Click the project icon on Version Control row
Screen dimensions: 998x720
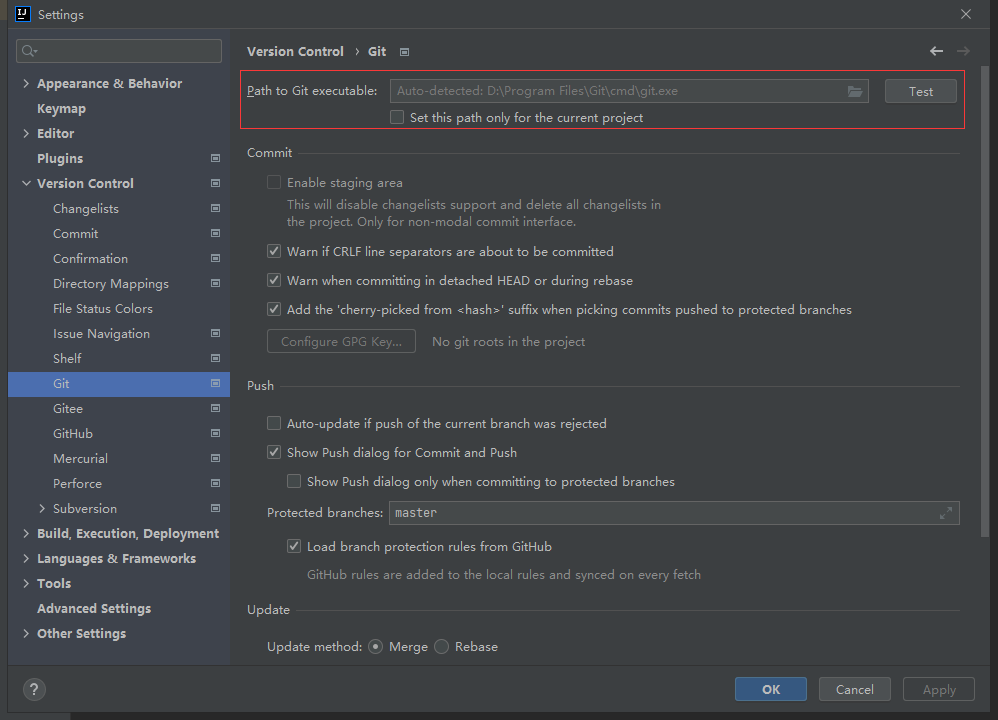point(215,183)
